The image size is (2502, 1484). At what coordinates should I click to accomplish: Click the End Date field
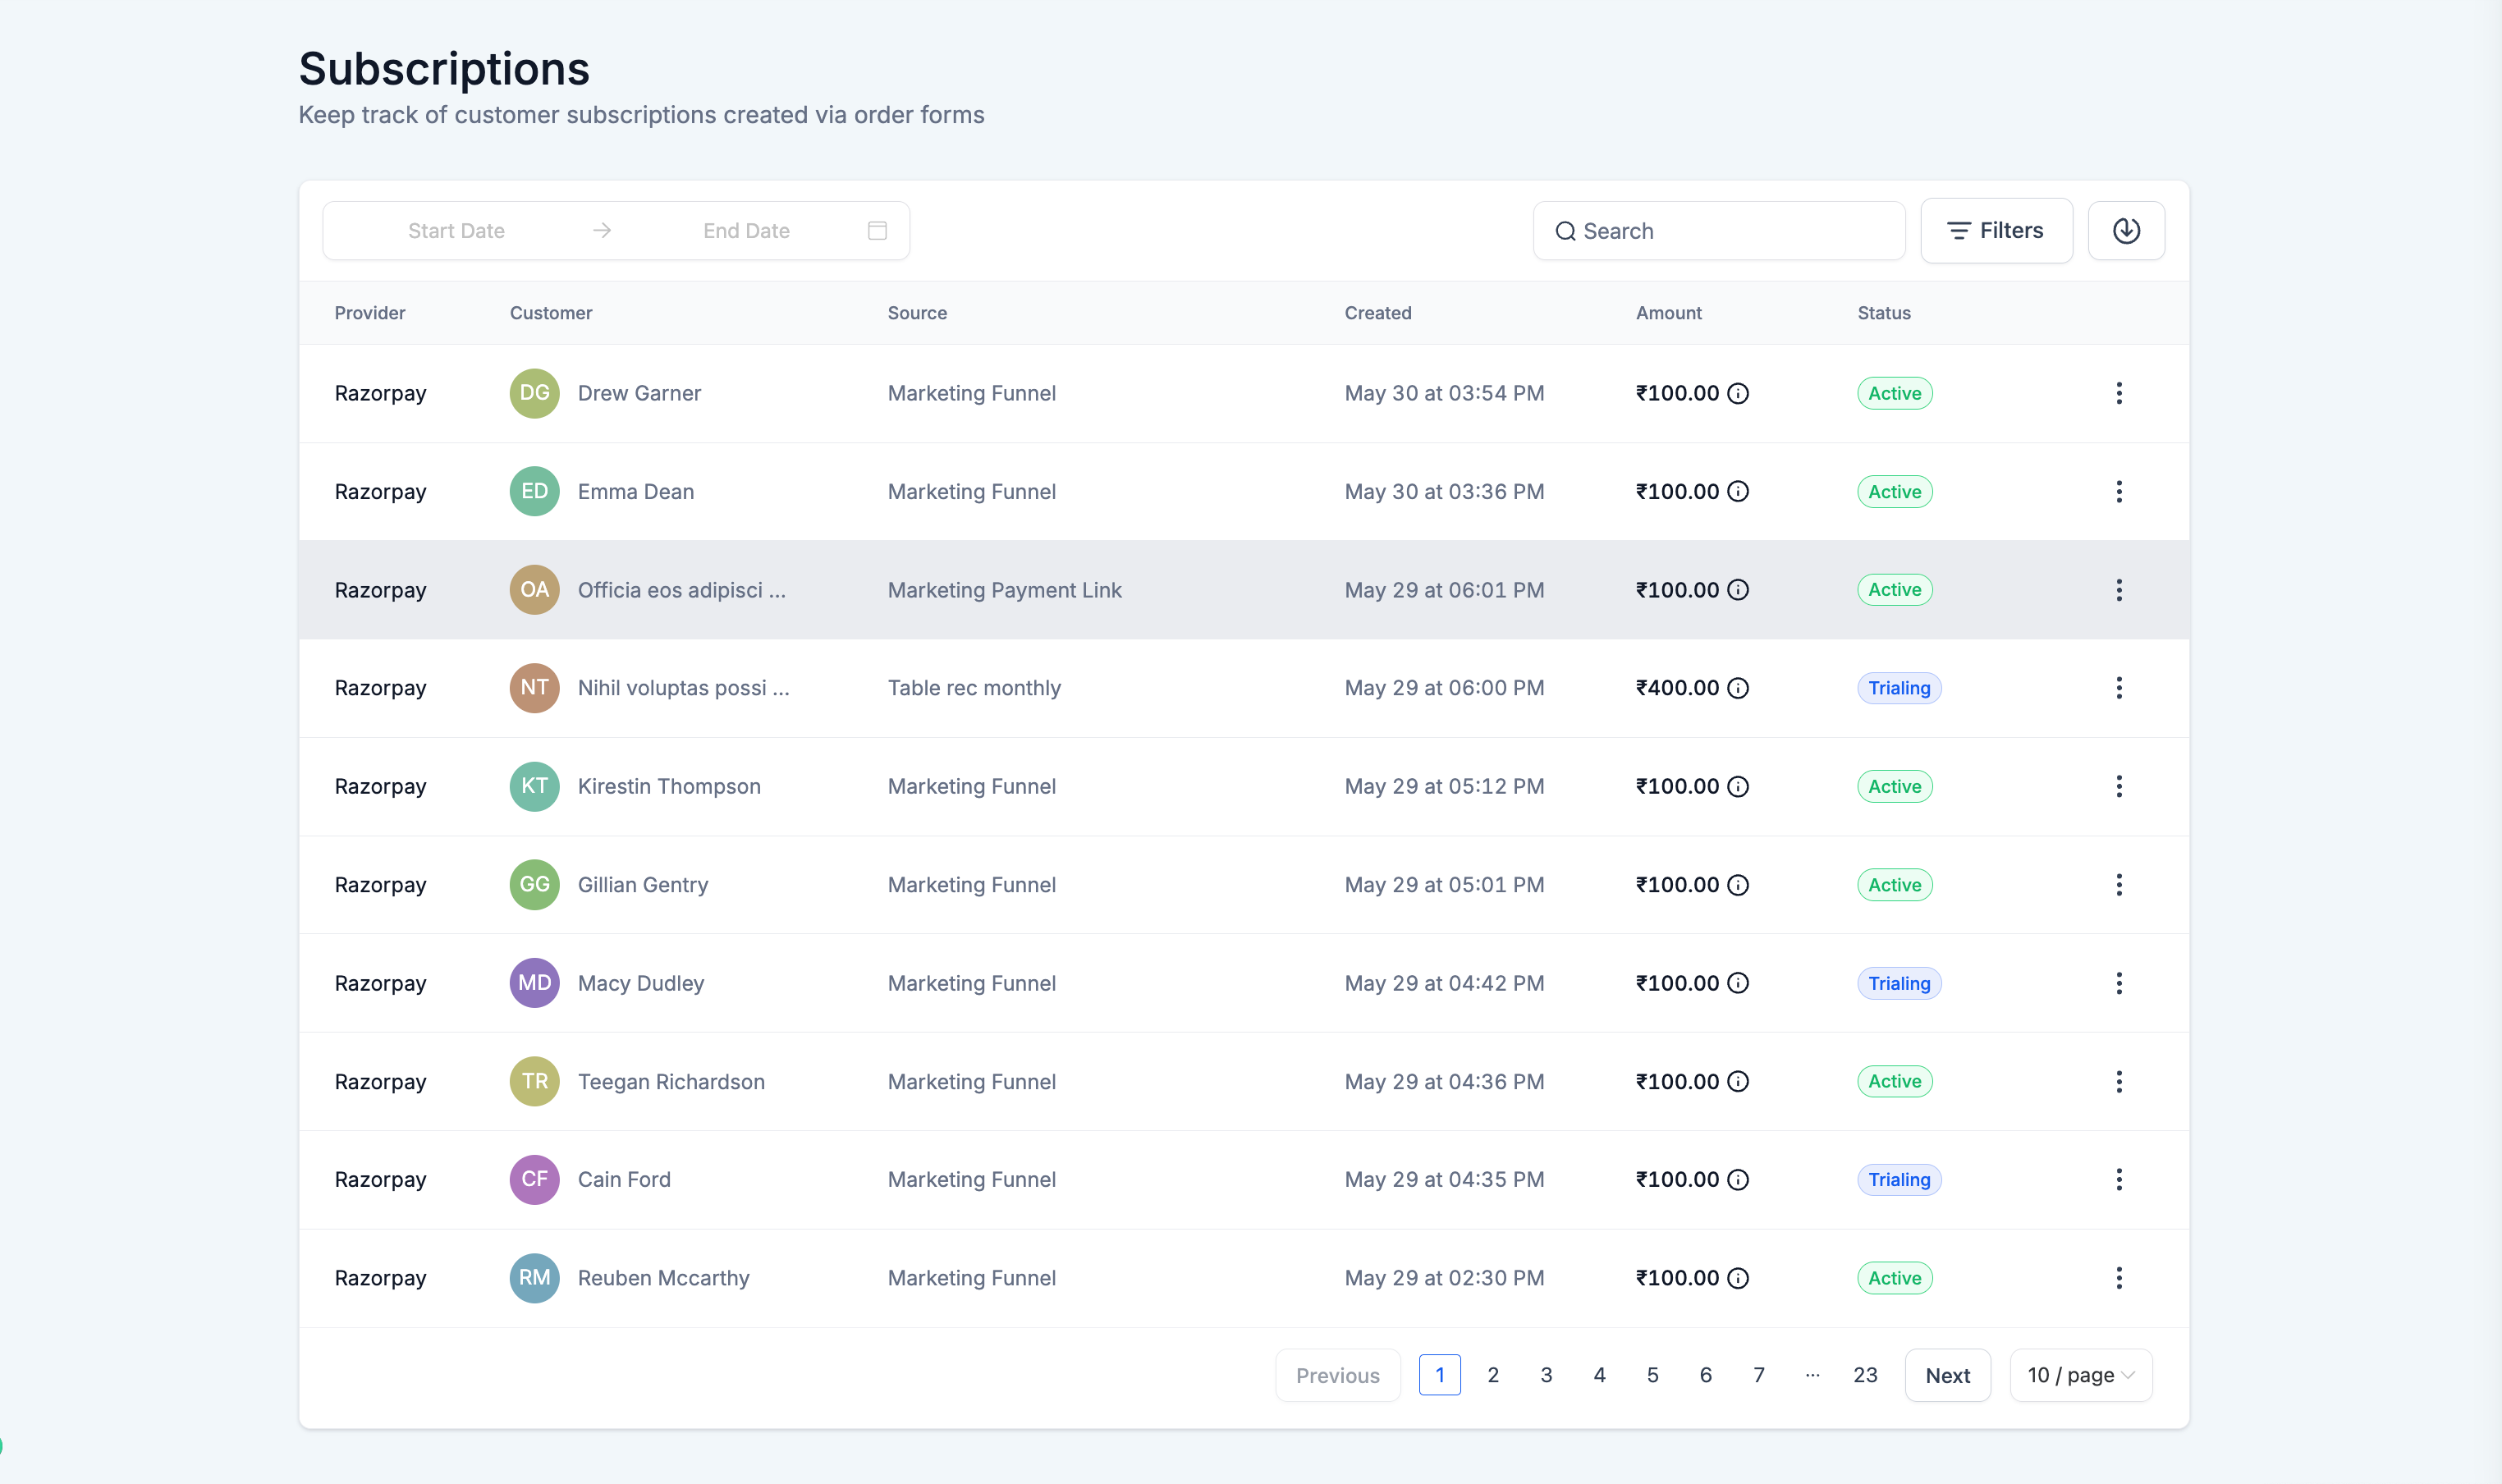pyautogui.click(x=746, y=231)
